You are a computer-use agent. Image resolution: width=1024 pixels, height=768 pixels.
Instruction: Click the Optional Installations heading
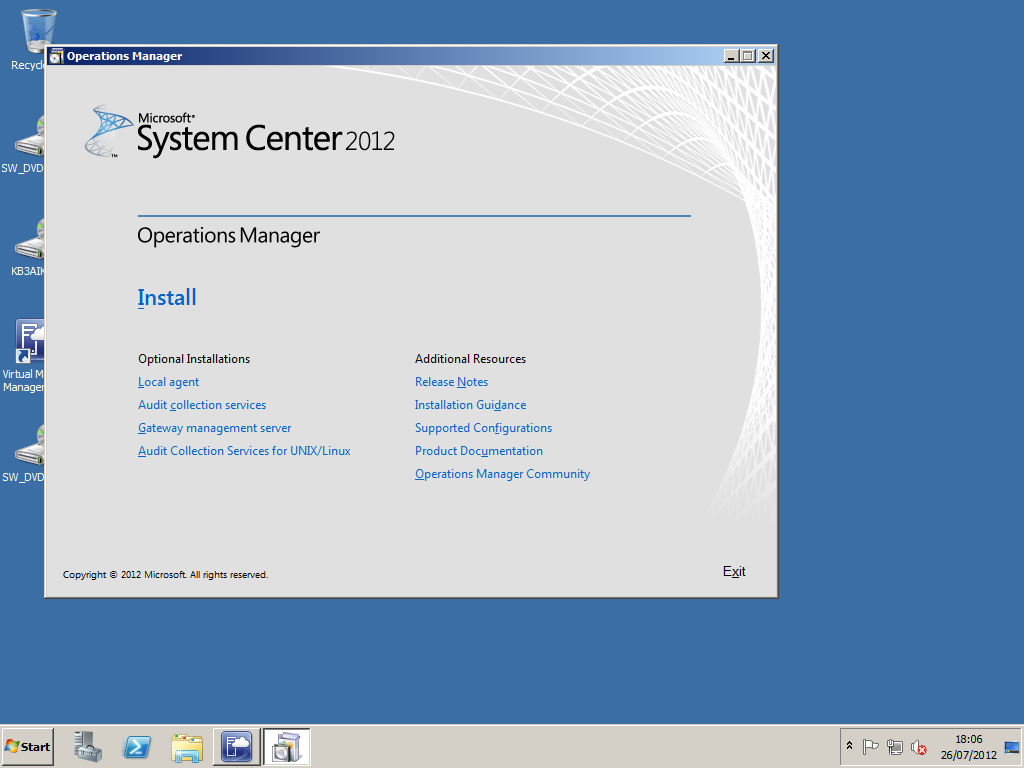194,359
